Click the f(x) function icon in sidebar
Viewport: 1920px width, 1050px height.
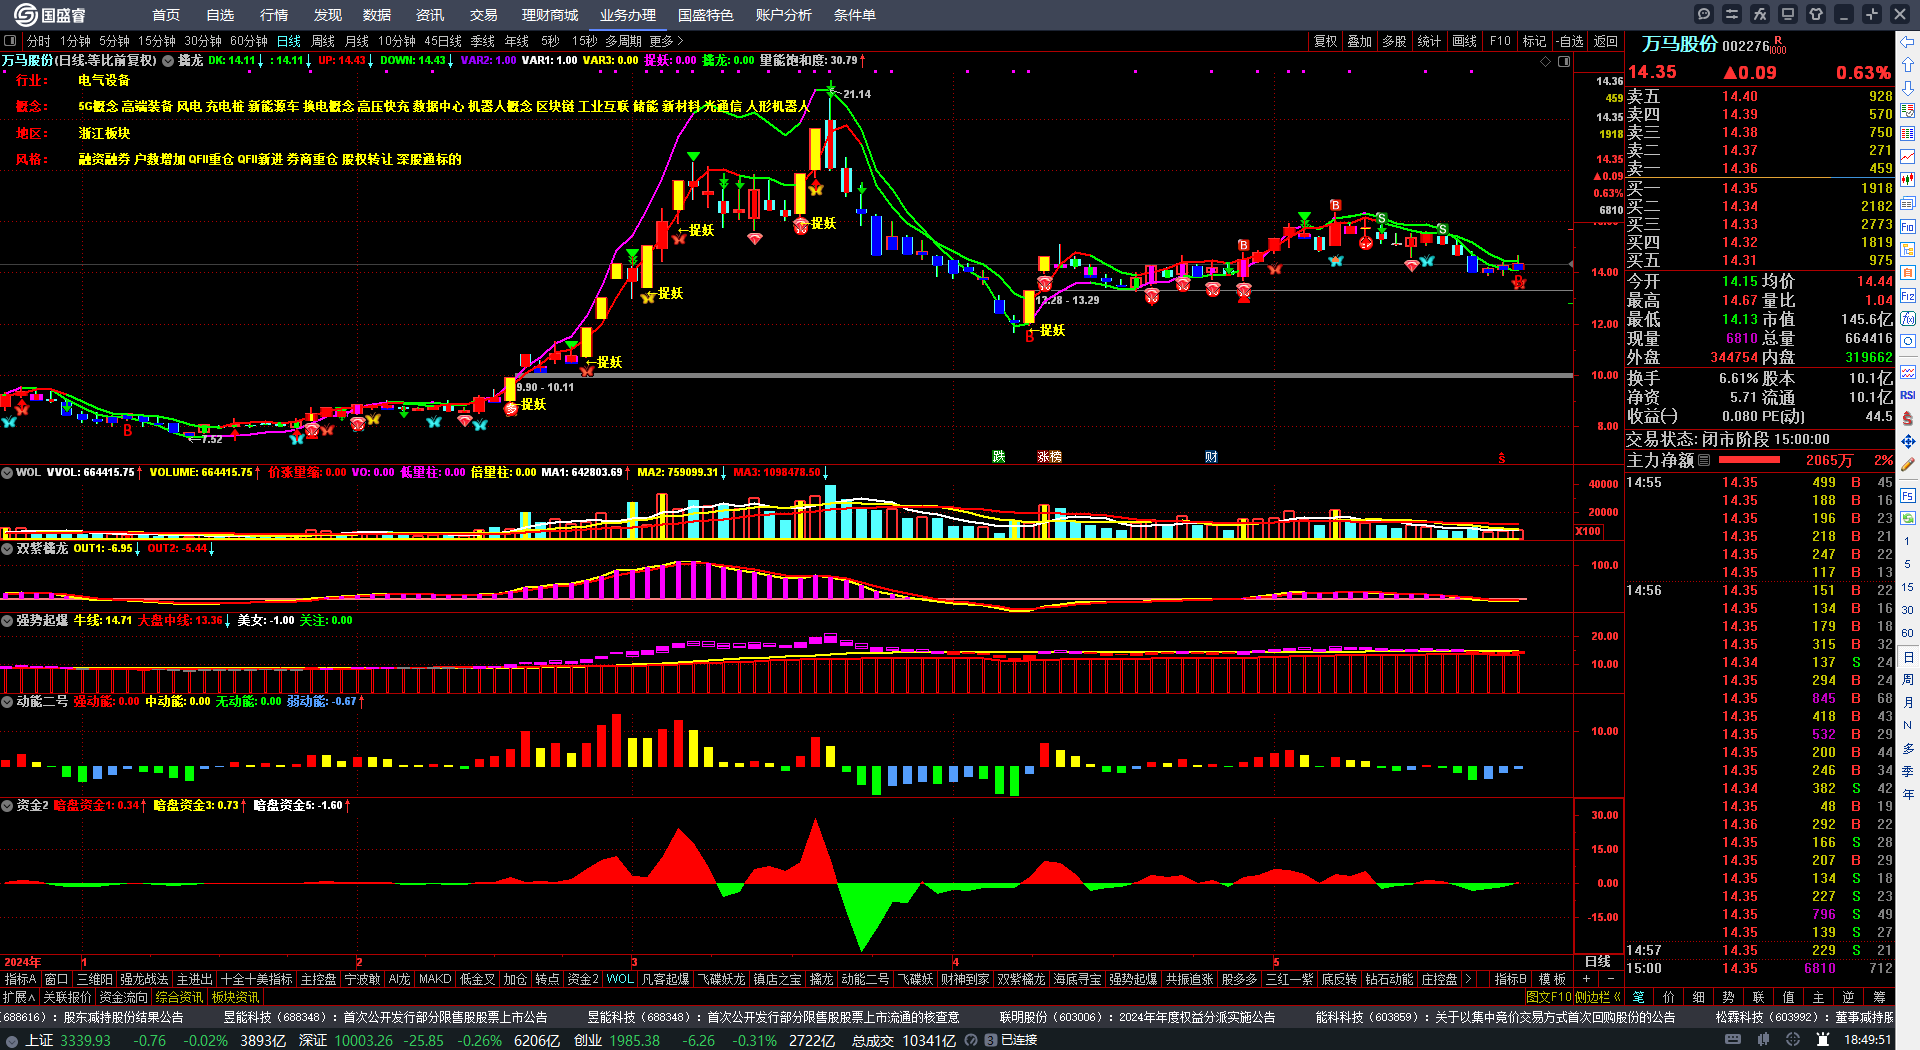point(1908,319)
